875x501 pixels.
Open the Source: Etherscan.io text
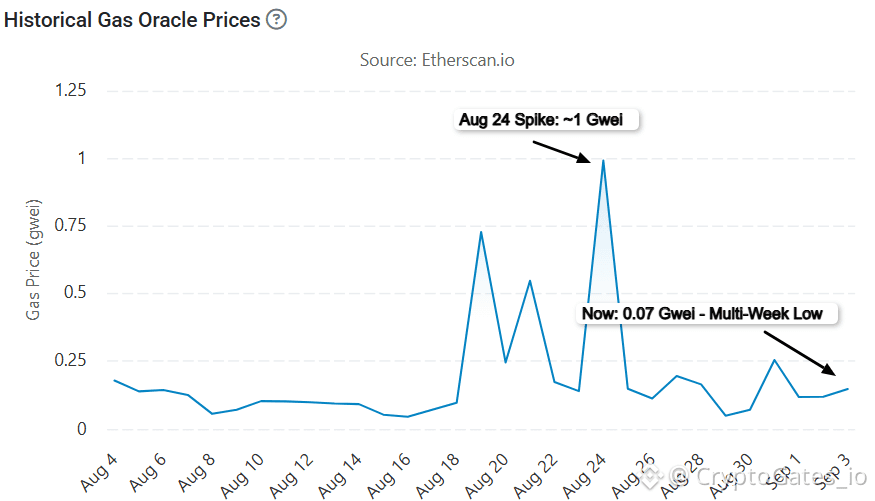point(437,60)
